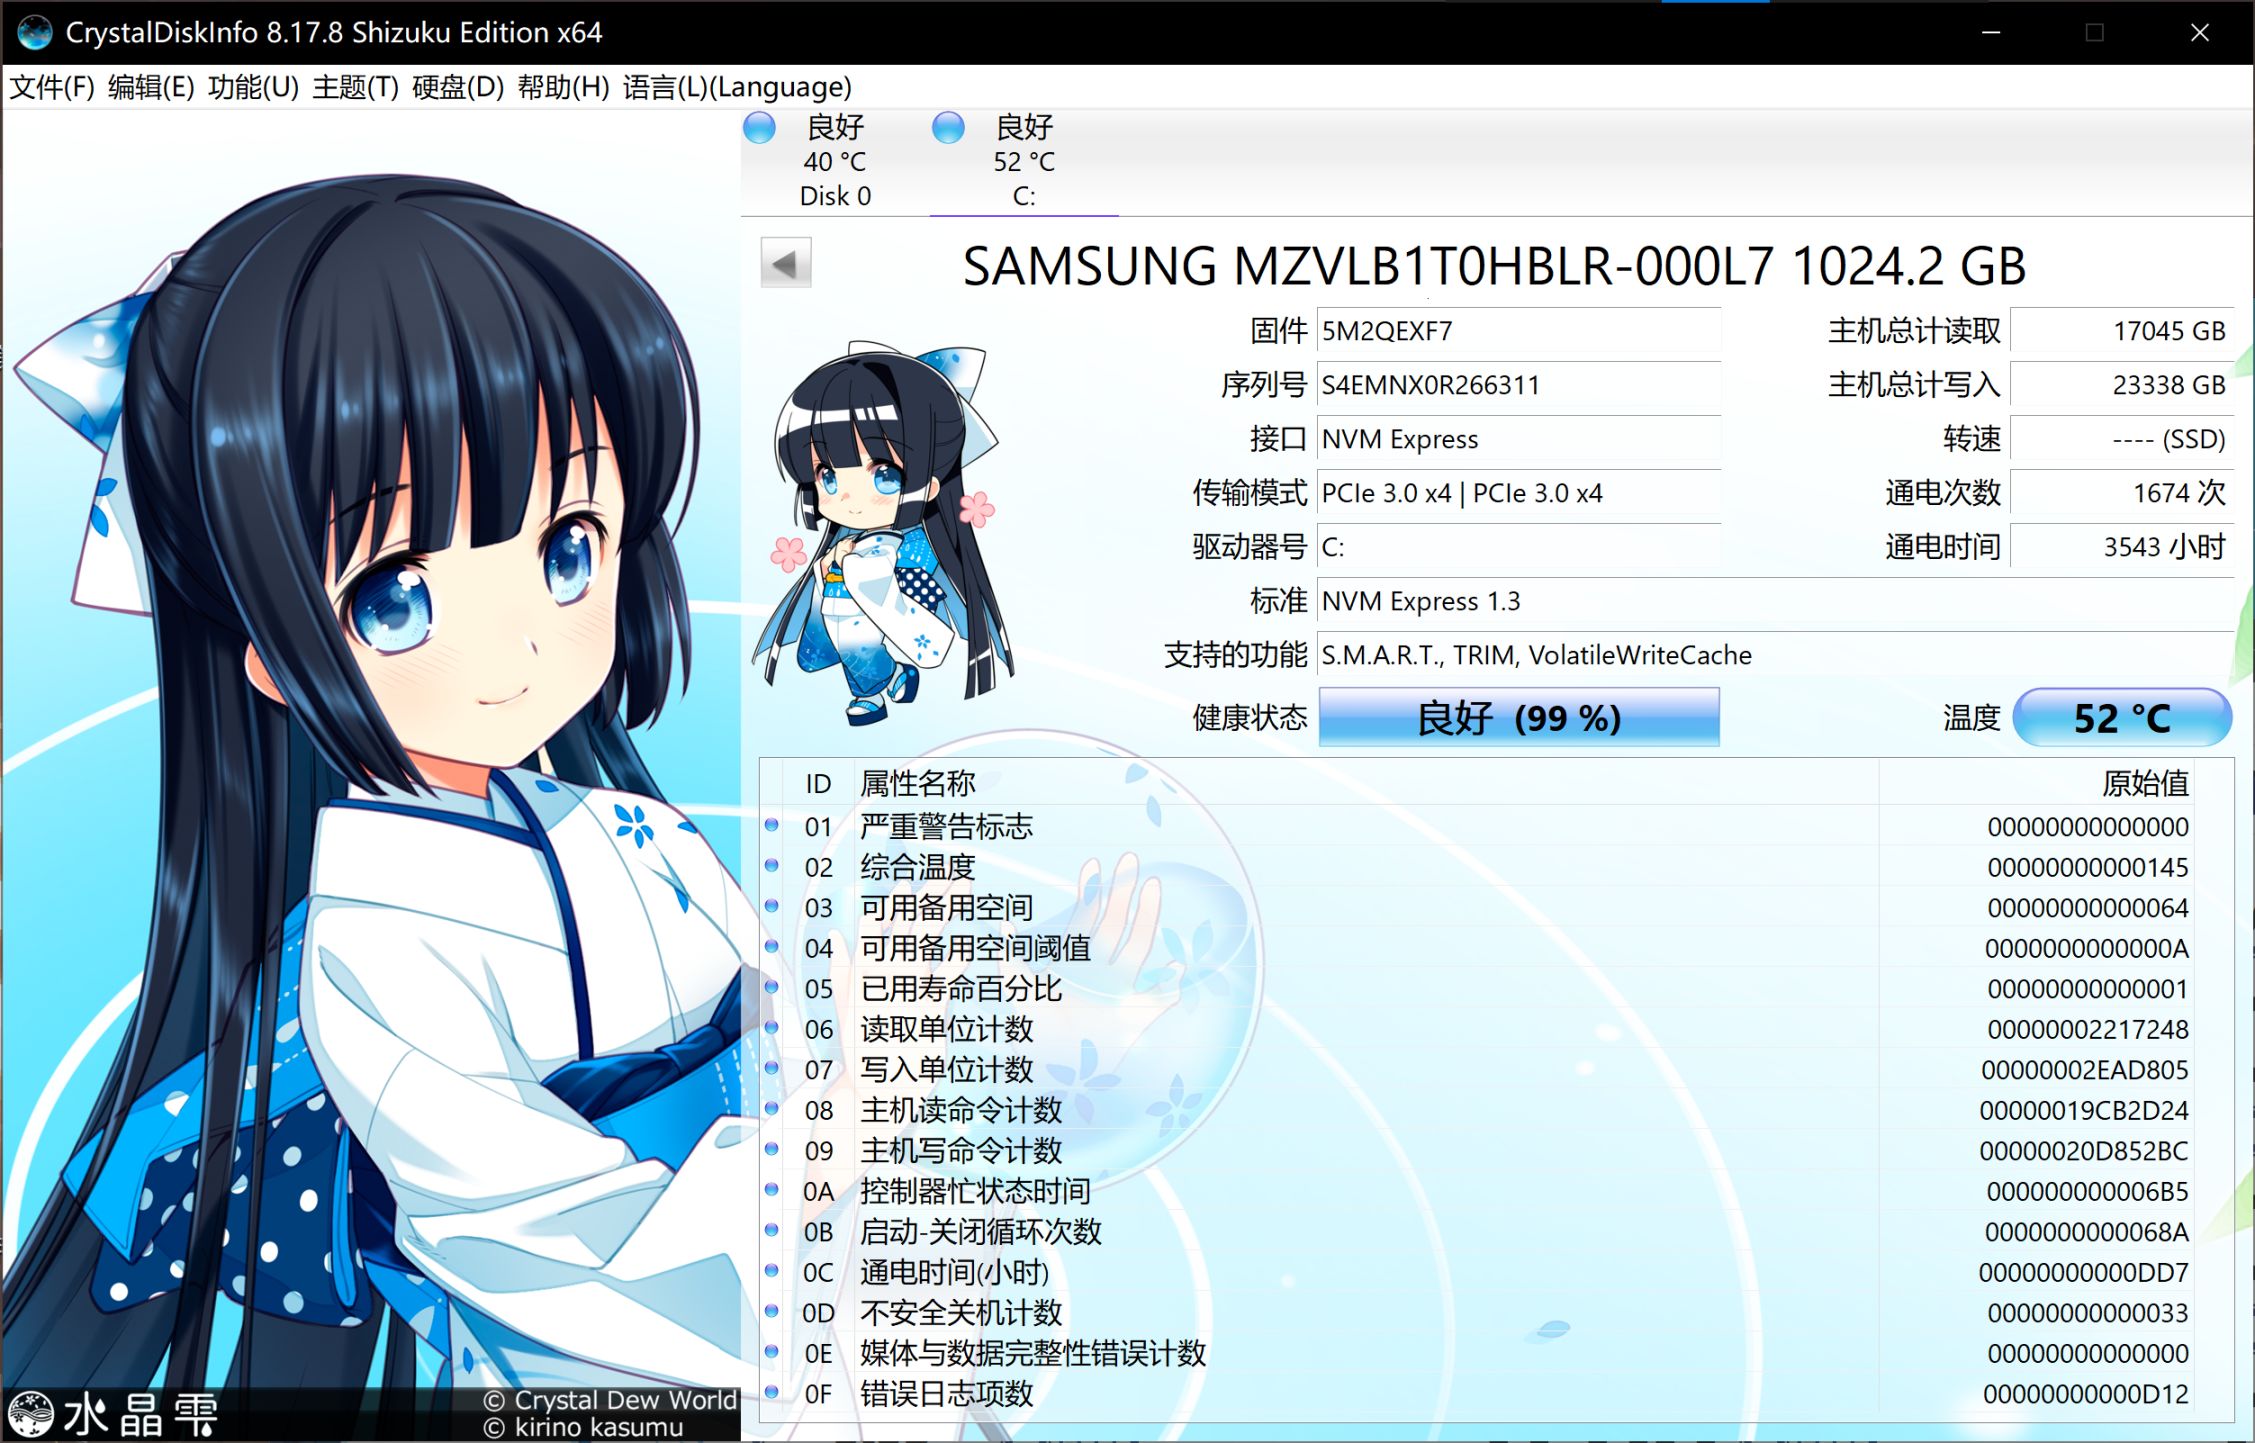Open the 主题(T) menu

click(x=355, y=87)
